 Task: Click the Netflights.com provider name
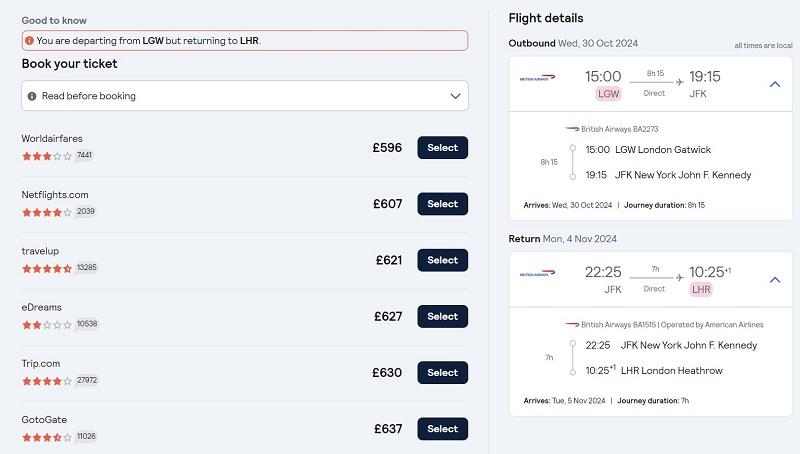55,195
